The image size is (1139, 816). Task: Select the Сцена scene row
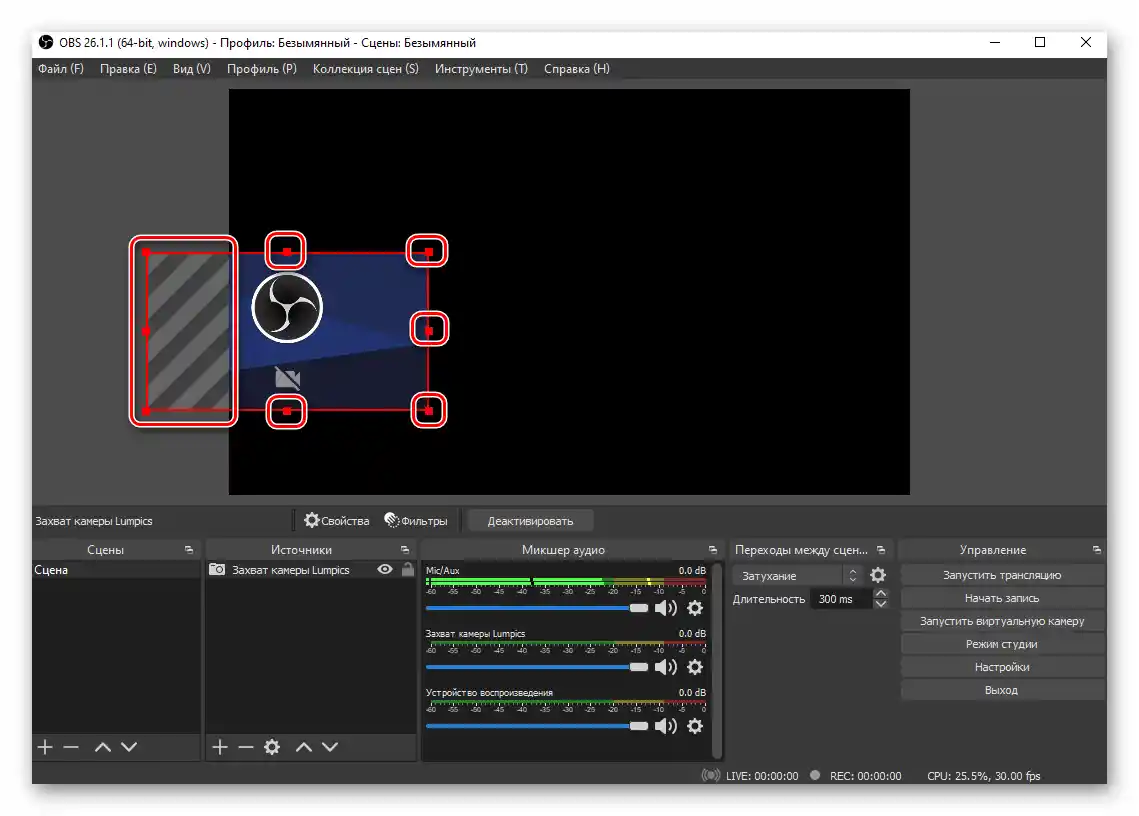(x=115, y=570)
